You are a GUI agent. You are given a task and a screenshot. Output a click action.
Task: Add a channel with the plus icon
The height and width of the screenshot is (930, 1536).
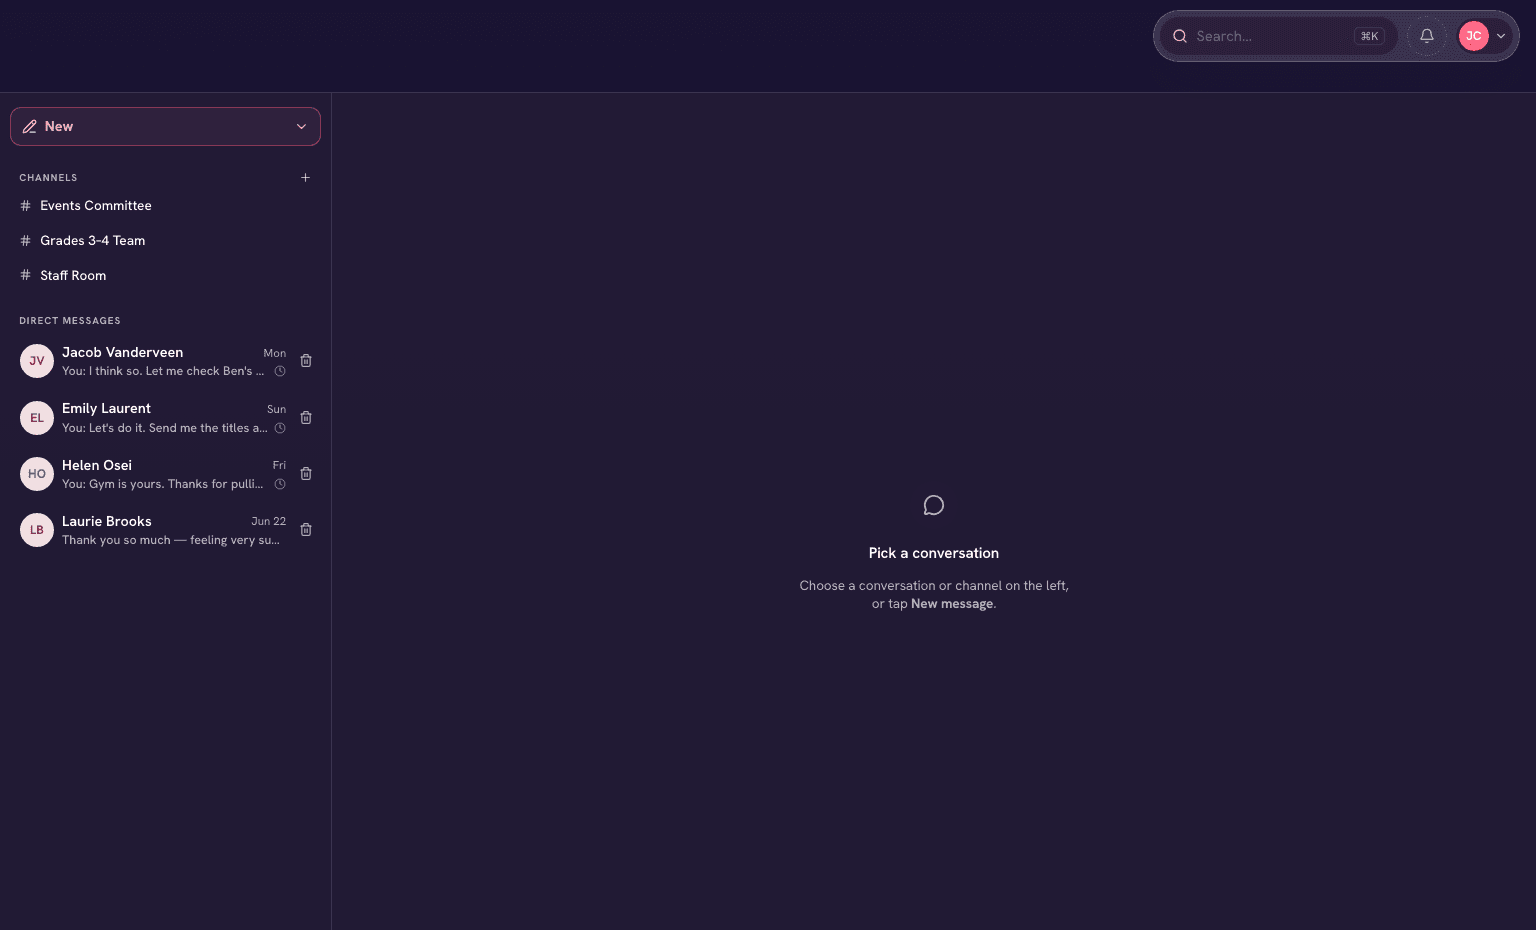pyautogui.click(x=306, y=178)
